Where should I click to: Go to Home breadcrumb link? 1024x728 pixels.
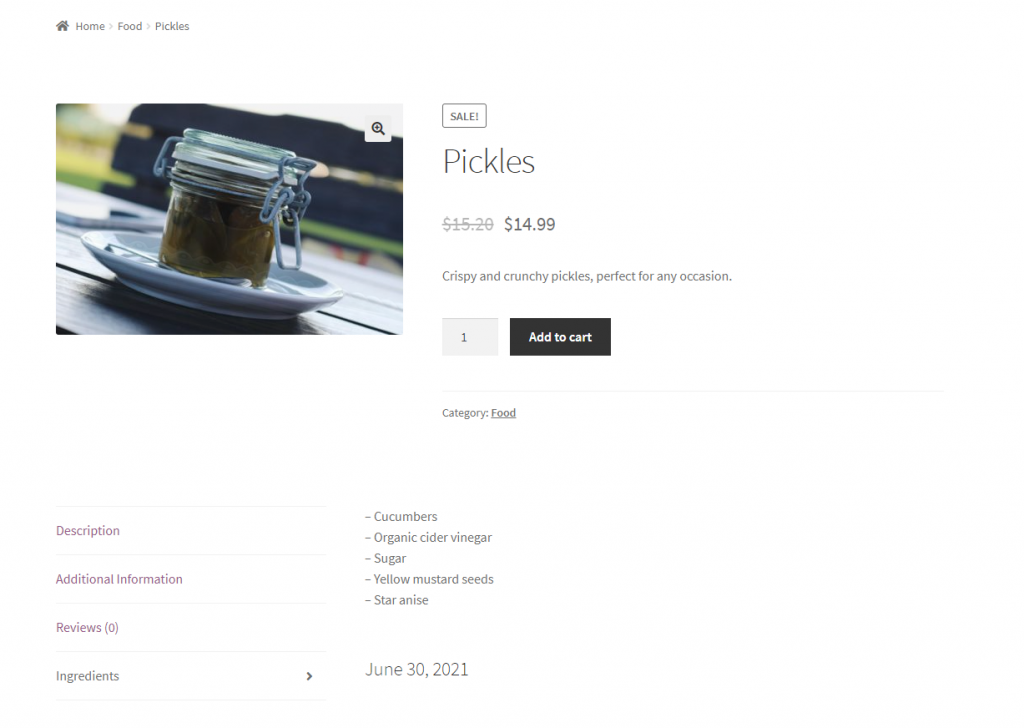click(90, 26)
